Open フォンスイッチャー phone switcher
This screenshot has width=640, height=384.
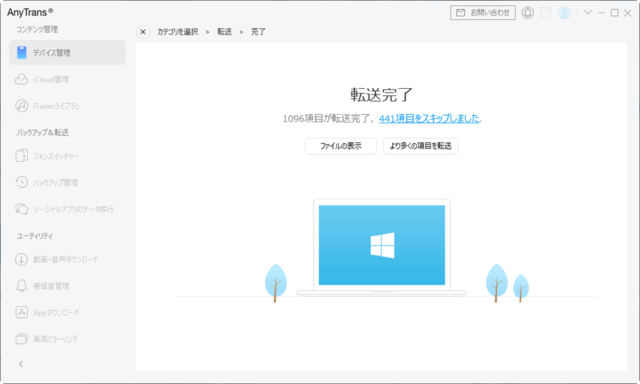click(67, 156)
